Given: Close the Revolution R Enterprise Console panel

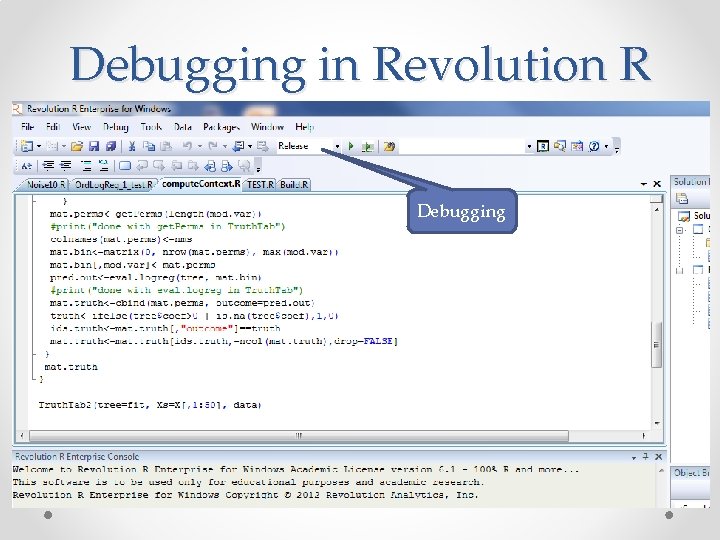Looking at the screenshot, I should coord(658,456).
